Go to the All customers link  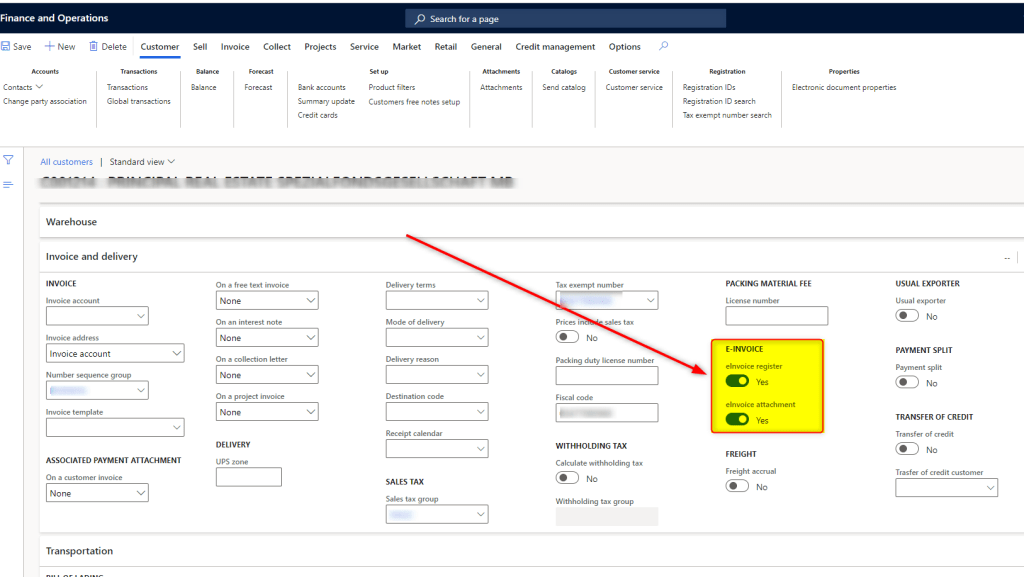pos(66,162)
